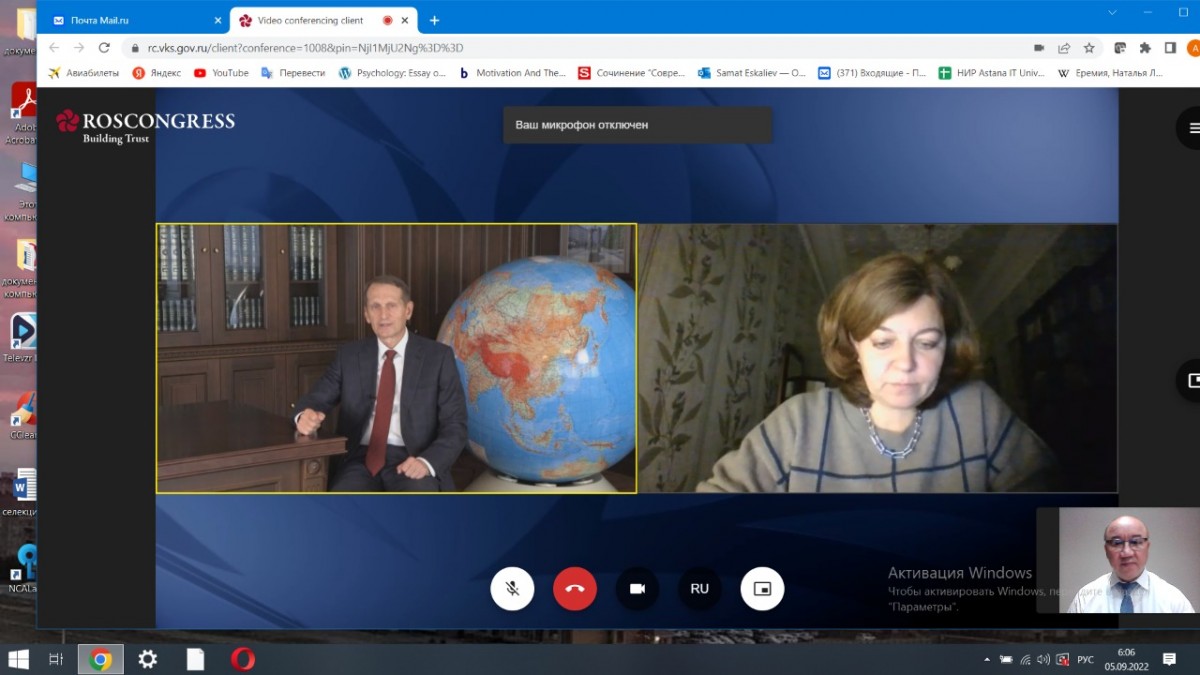The image size is (1200, 675).
Task: Open the RU language selector
Action: pos(699,589)
